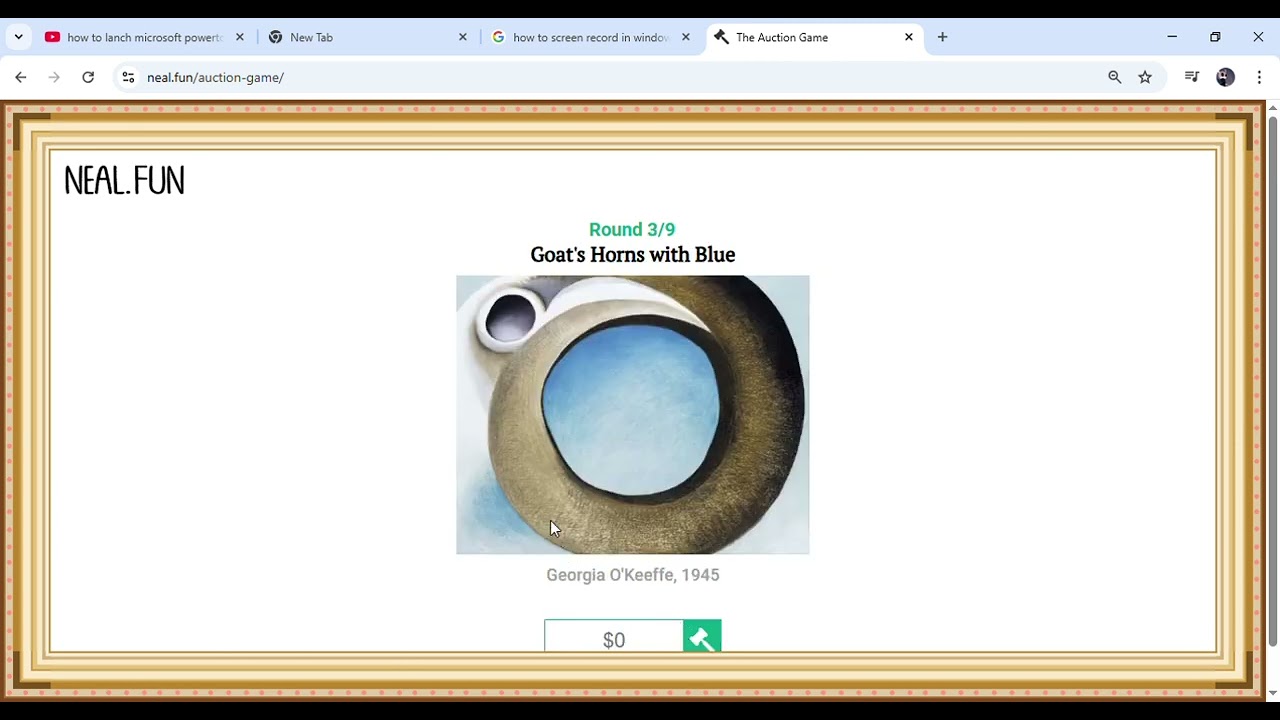Go forward to the next page

(54, 77)
